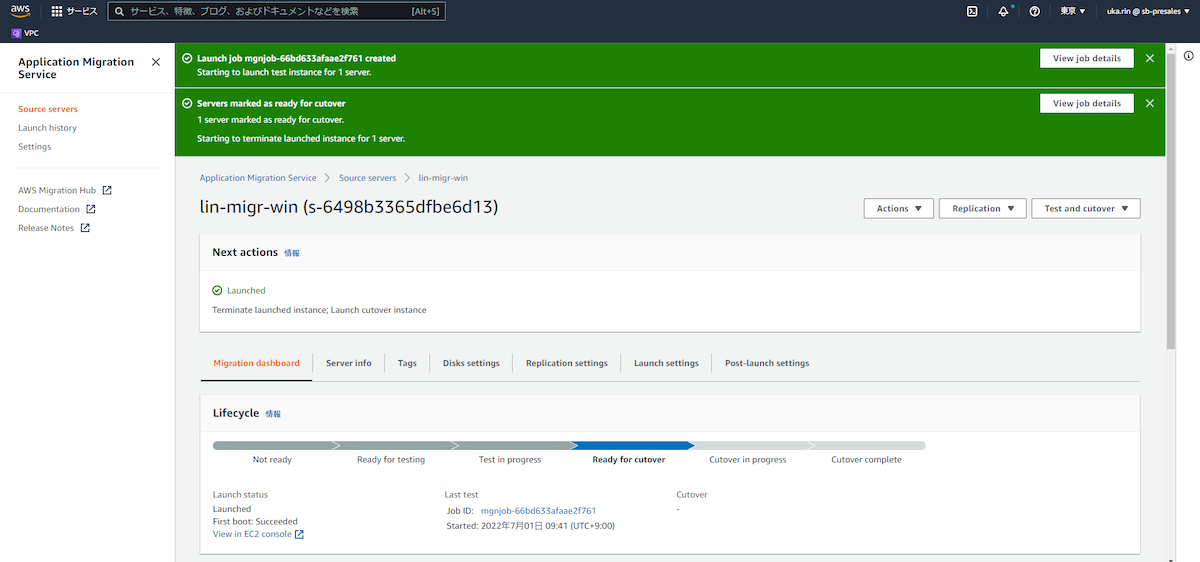Collapse the Application Migration Service sidebar

[155, 62]
